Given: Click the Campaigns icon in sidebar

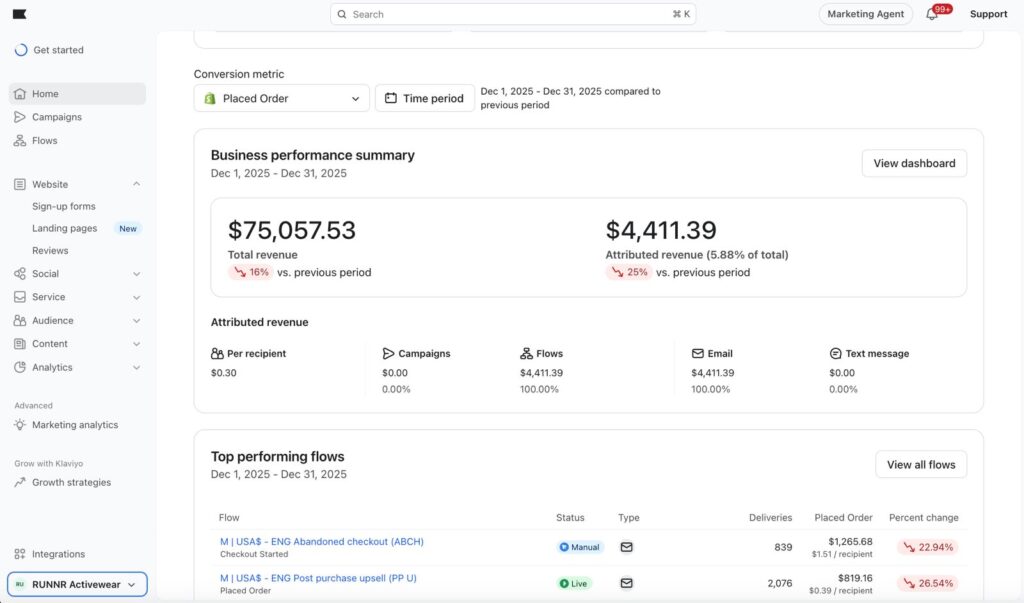Looking at the screenshot, I should click(20, 117).
